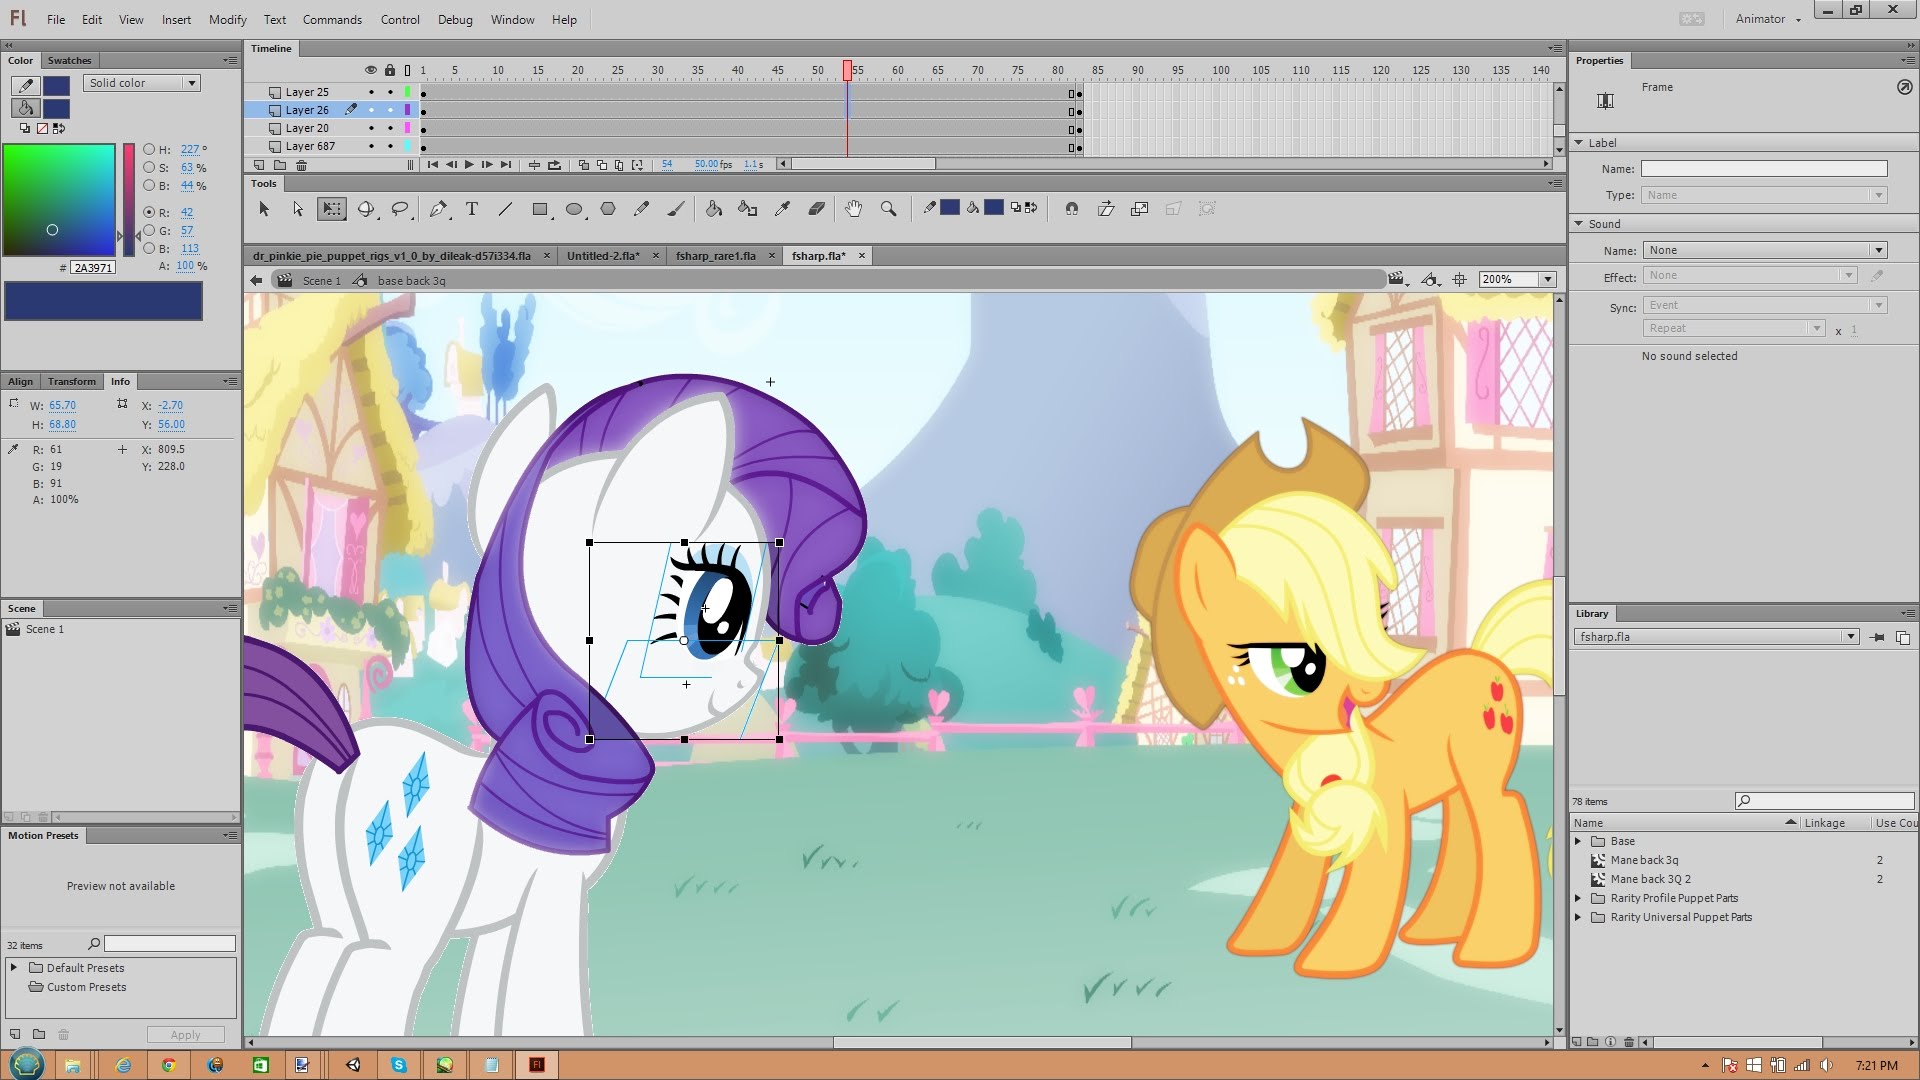Viewport: 1920px width, 1080px height.
Task: Open the stage zoom 200% dropdown
Action: click(x=1518, y=280)
